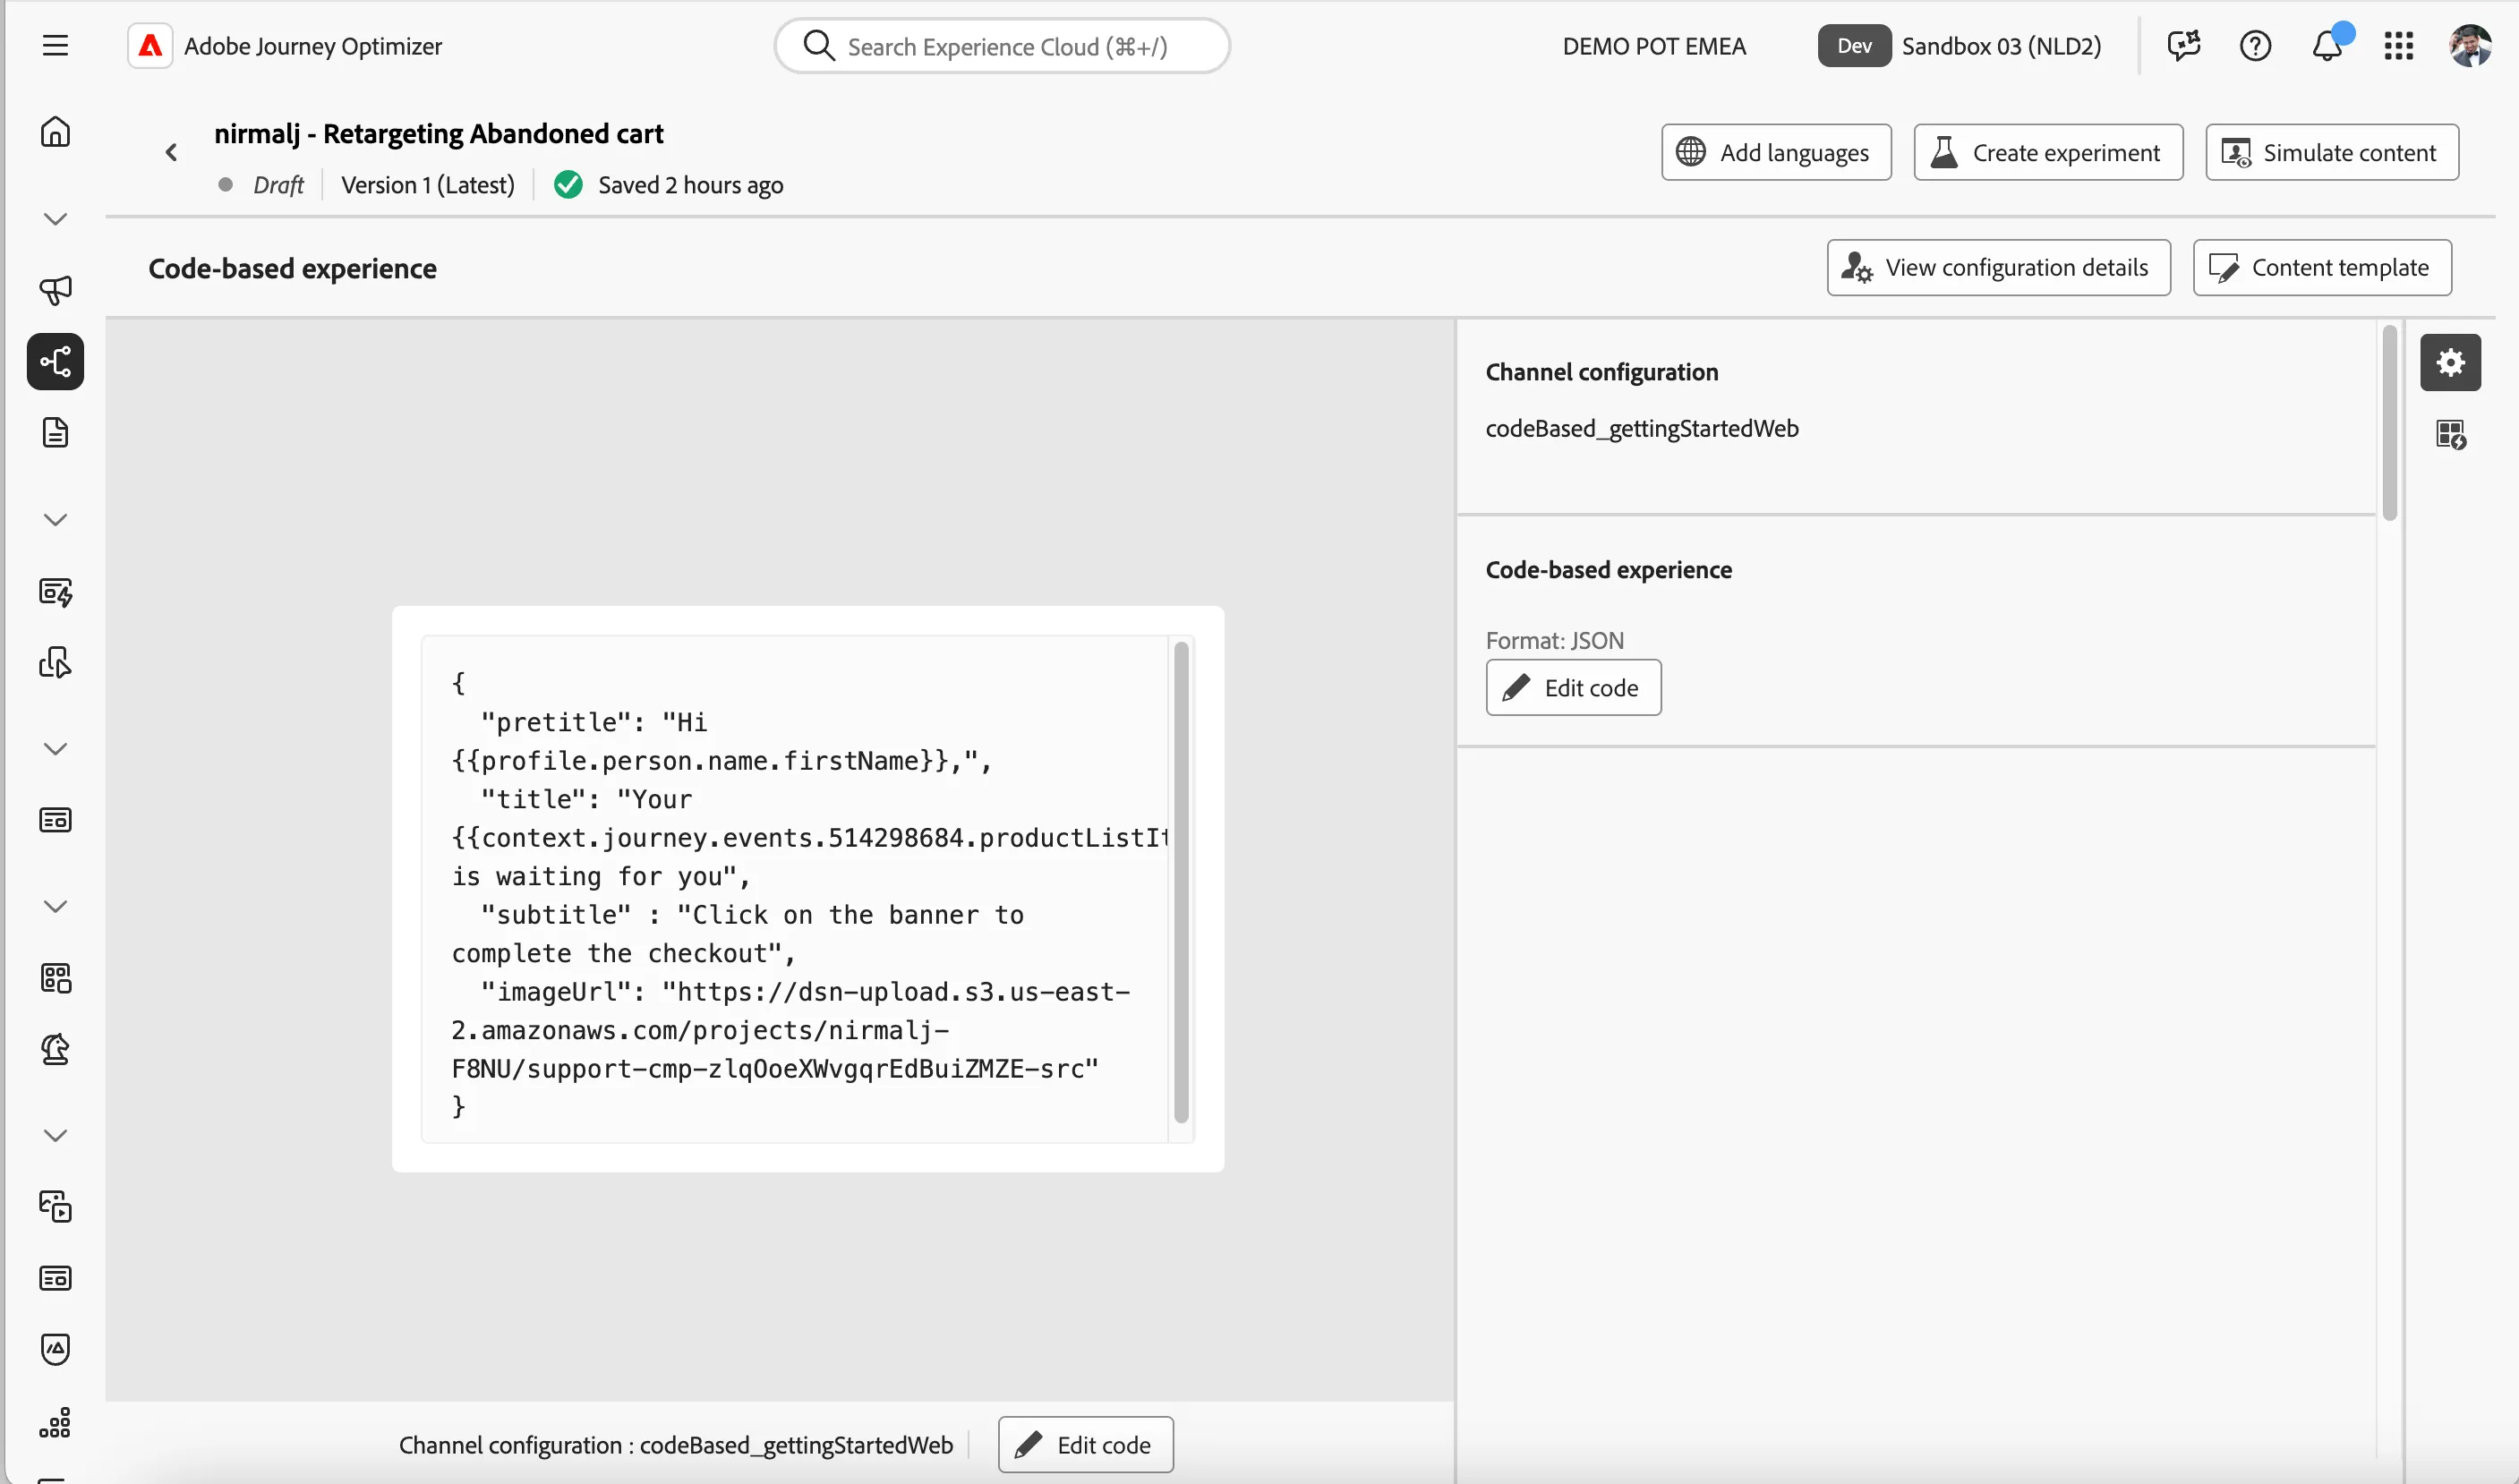Click Create experiment
This screenshot has height=1484, width=2519.
point(2048,152)
